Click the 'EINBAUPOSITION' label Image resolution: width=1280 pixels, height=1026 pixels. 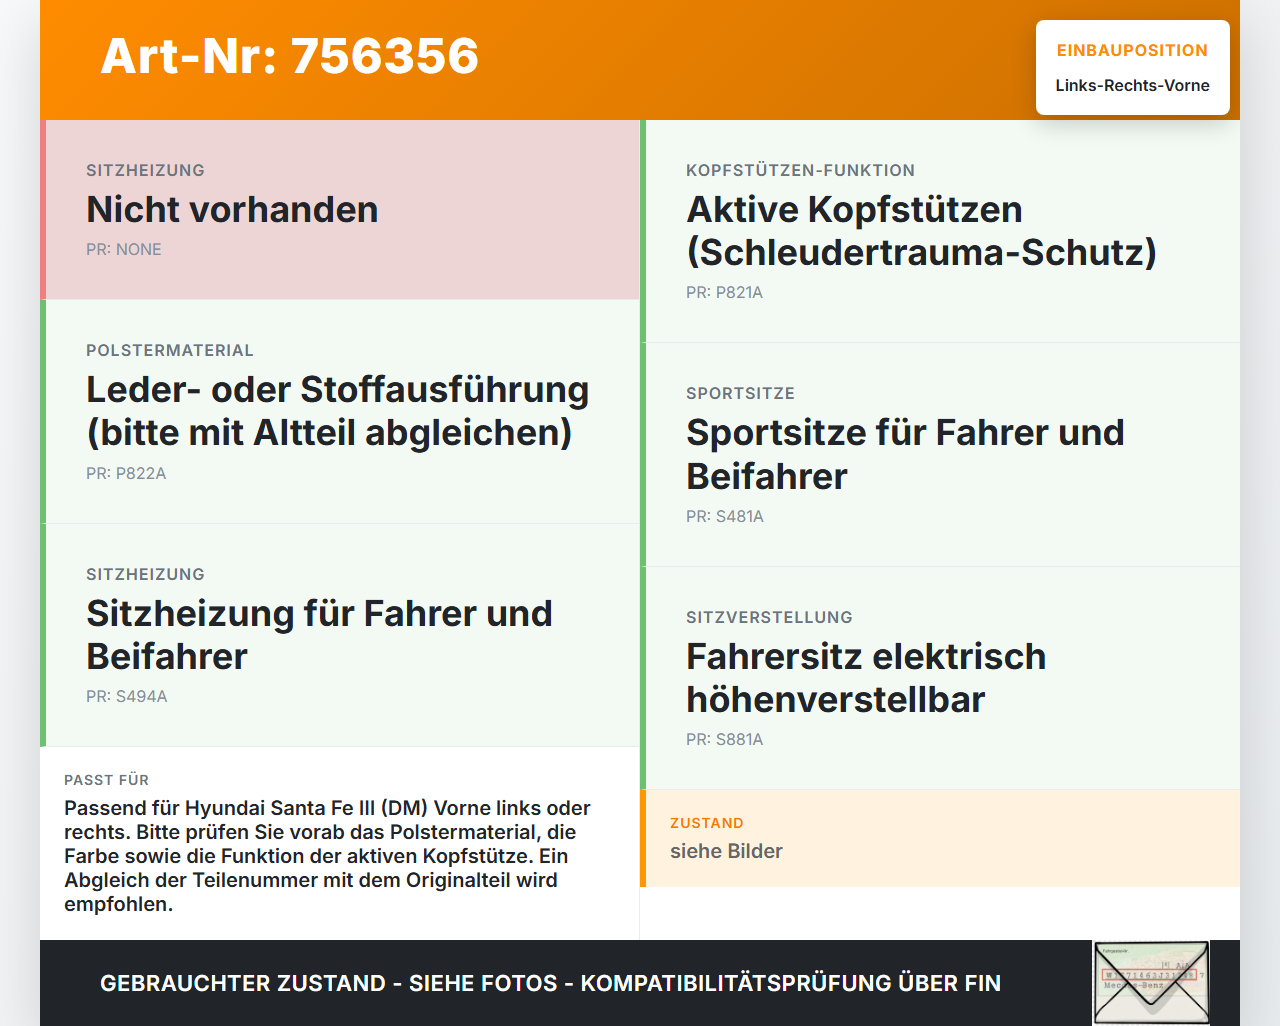coord(1132,50)
